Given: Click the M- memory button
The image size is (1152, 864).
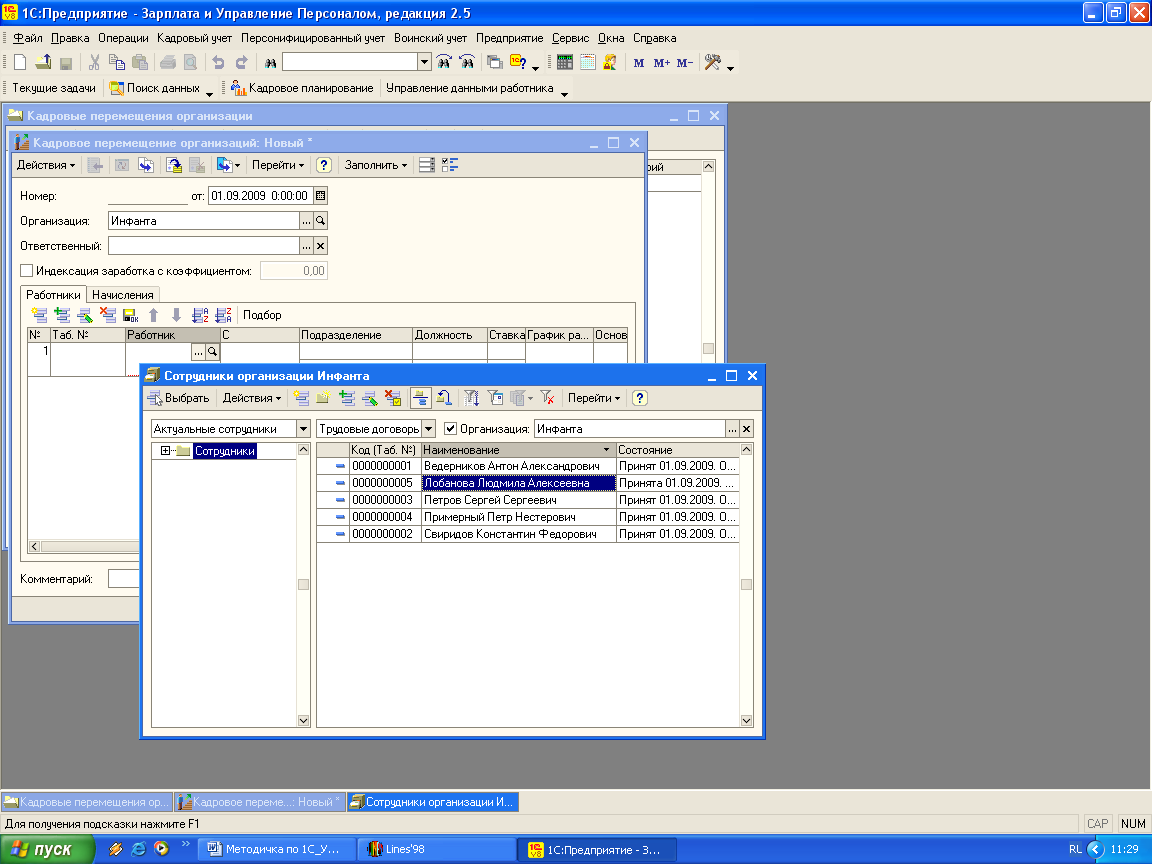Looking at the screenshot, I should click(685, 62).
